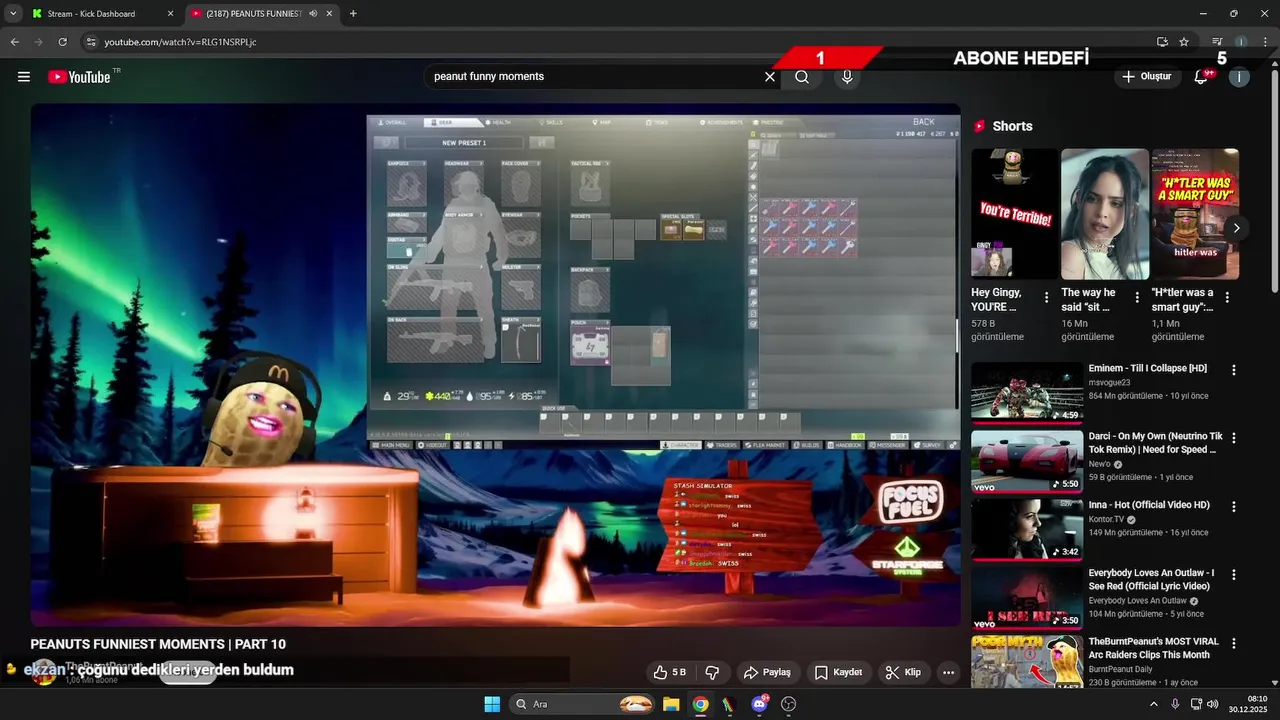Open the media control icon in Chrome toolbar
1280x720 pixels.
pyautogui.click(x=1217, y=42)
